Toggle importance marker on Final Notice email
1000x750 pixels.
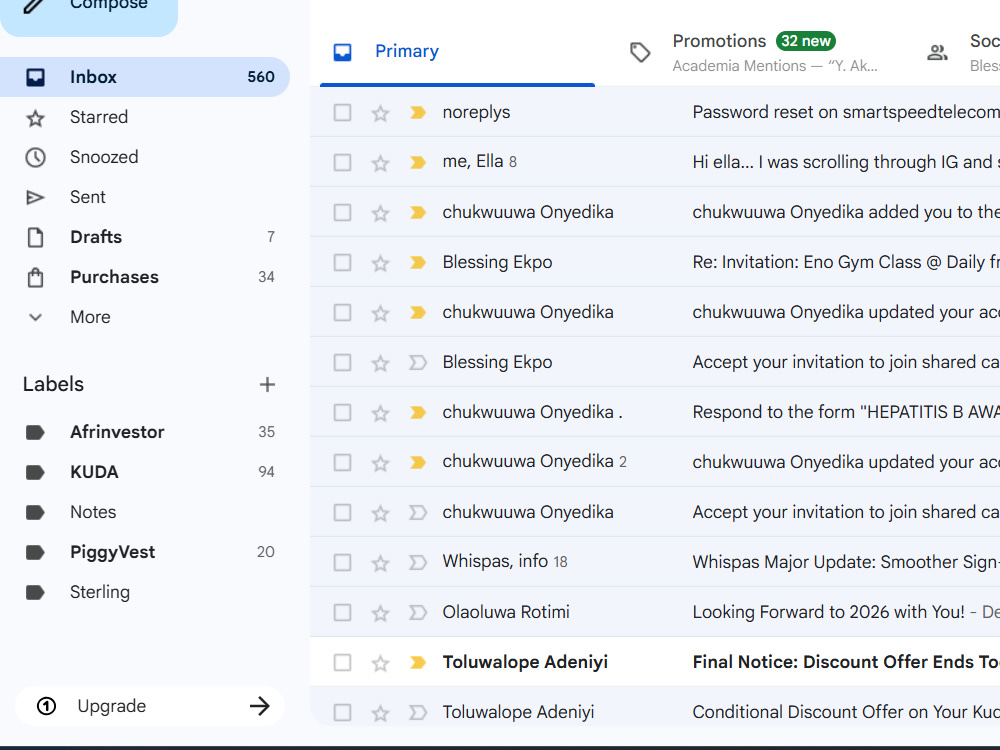point(418,663)
